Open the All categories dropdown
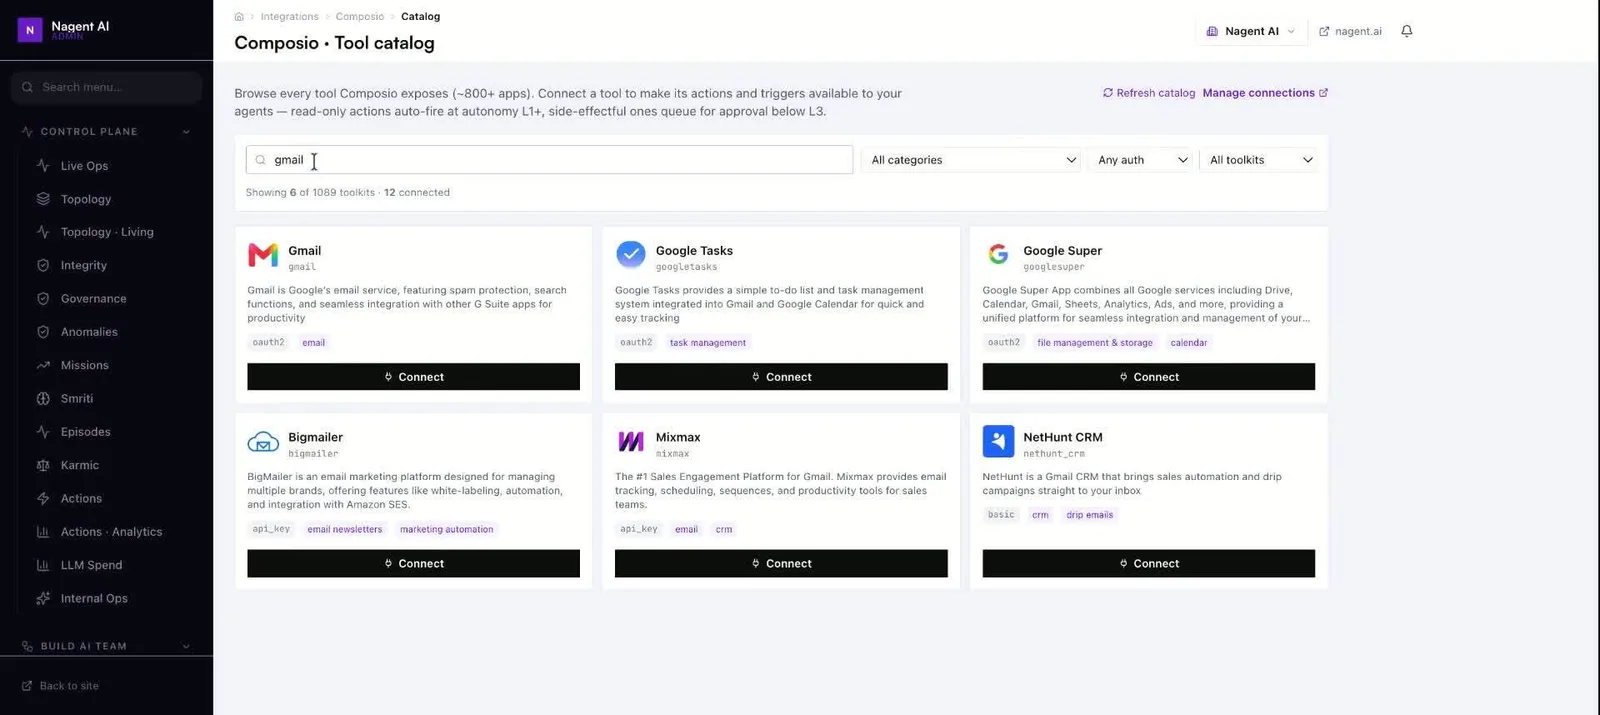 971,160
